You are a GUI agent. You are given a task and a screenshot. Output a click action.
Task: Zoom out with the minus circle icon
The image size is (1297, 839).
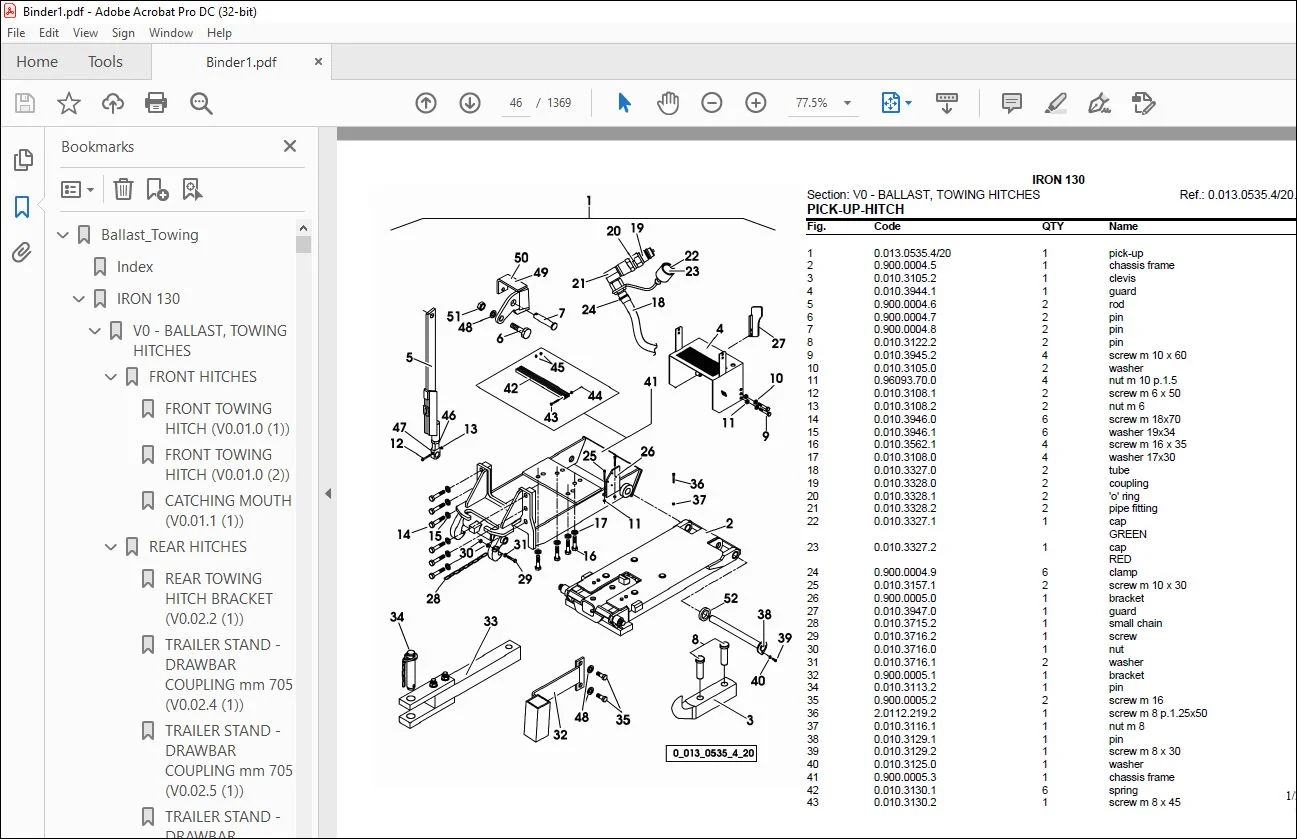(x=712, y=103)
